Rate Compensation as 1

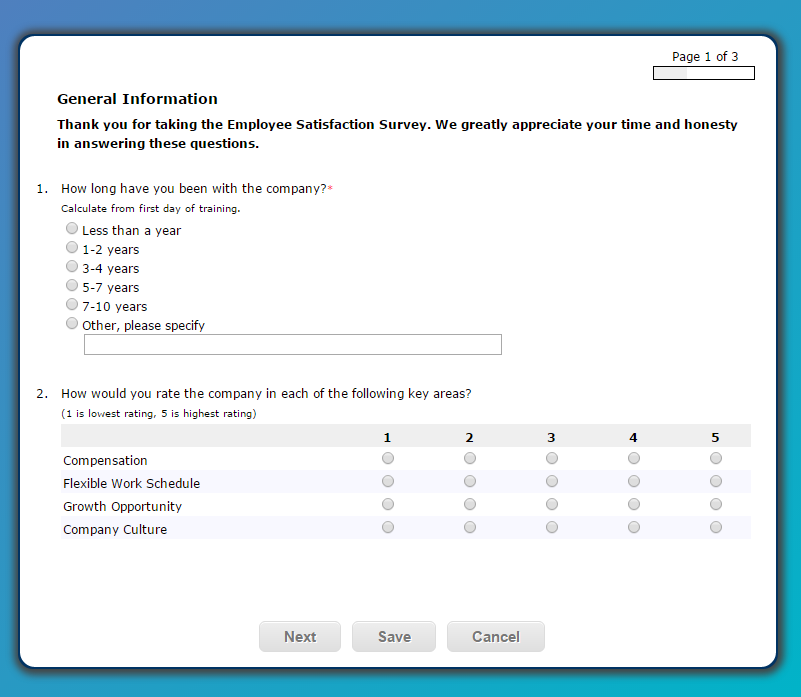(387, 458)
